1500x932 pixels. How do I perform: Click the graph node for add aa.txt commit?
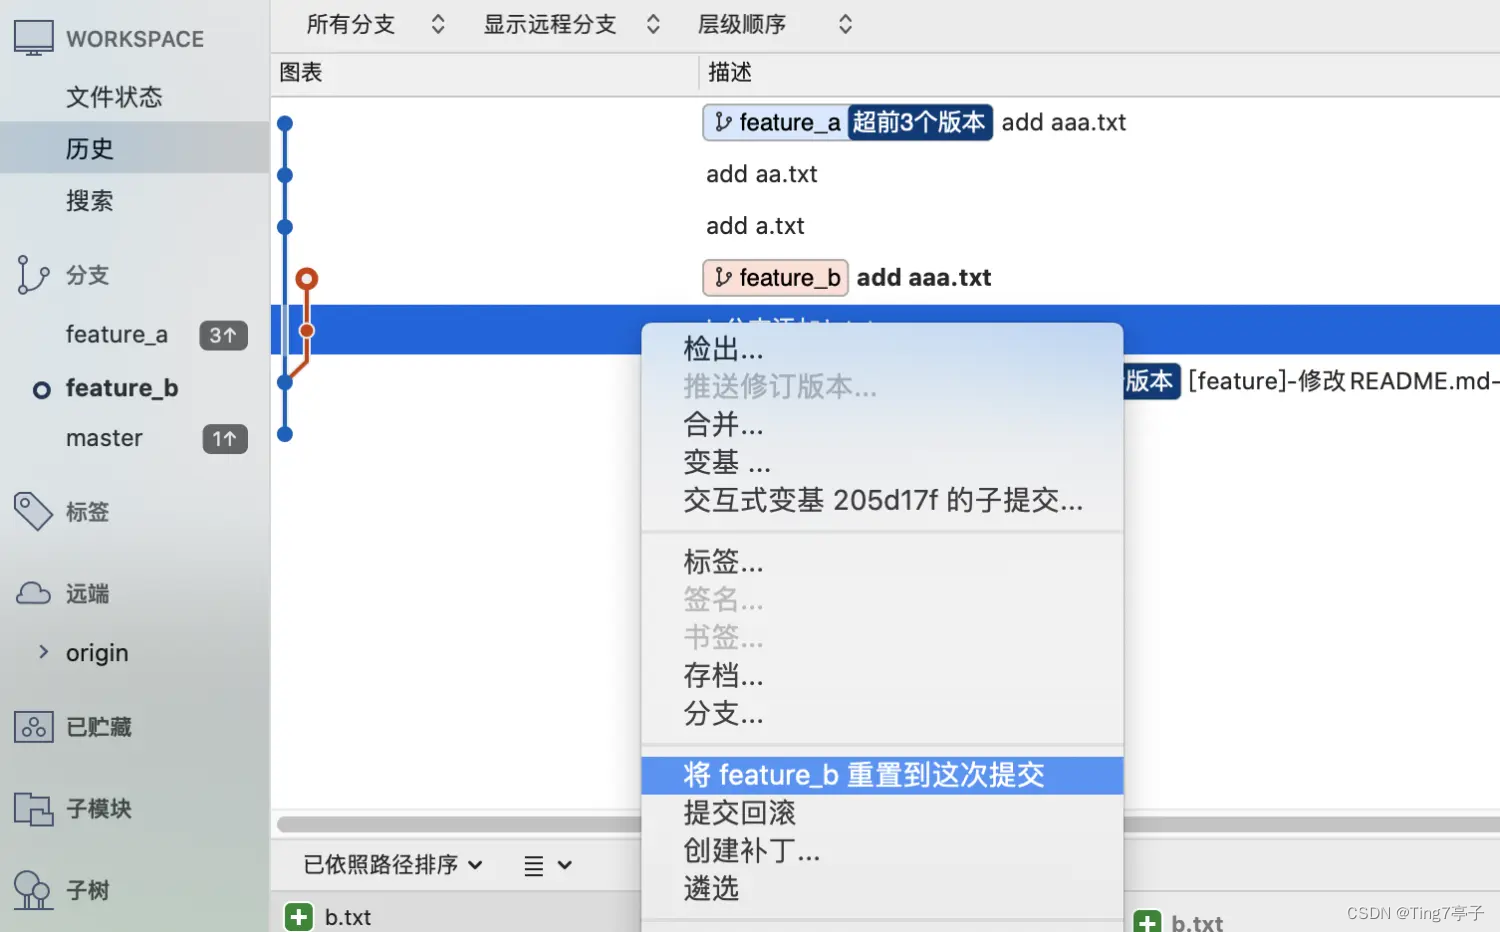(x=285, y=176)
